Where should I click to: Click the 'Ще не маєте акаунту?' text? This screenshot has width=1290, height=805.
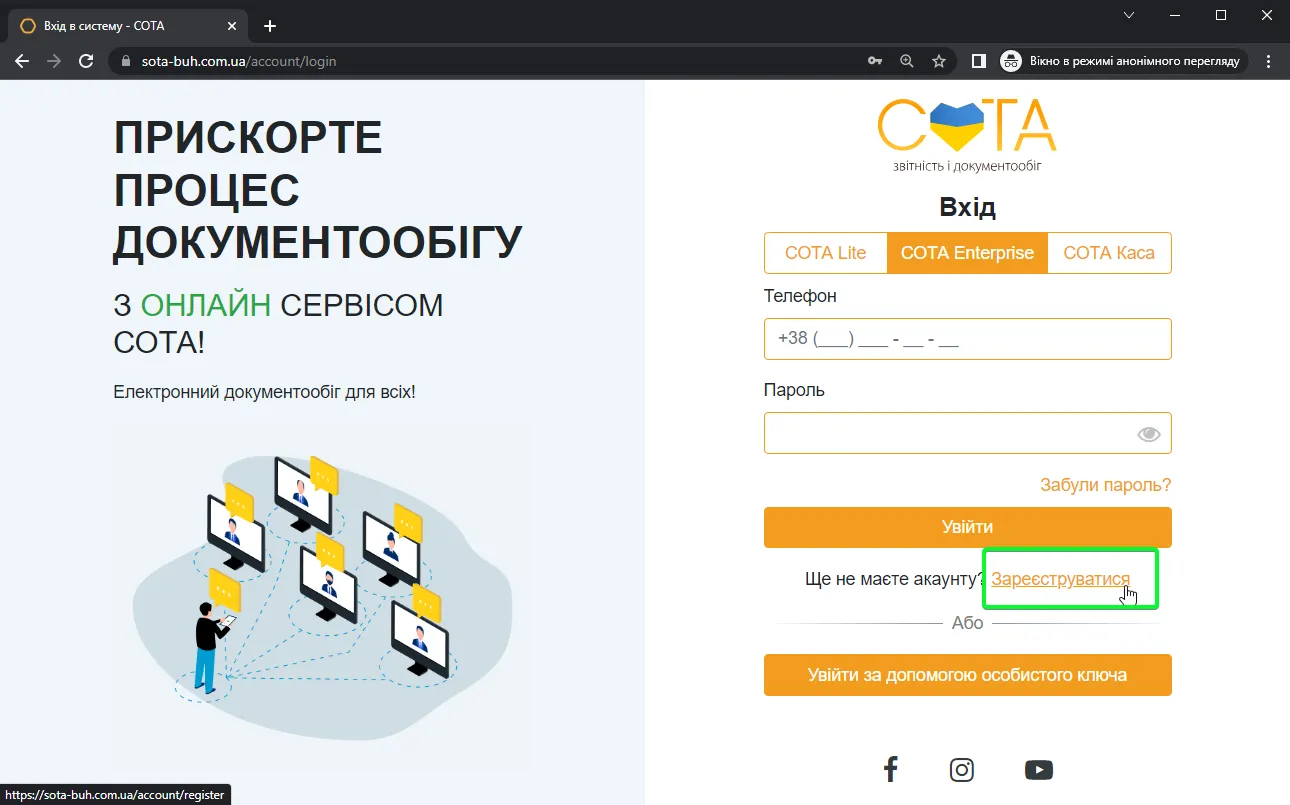(895, 579)
